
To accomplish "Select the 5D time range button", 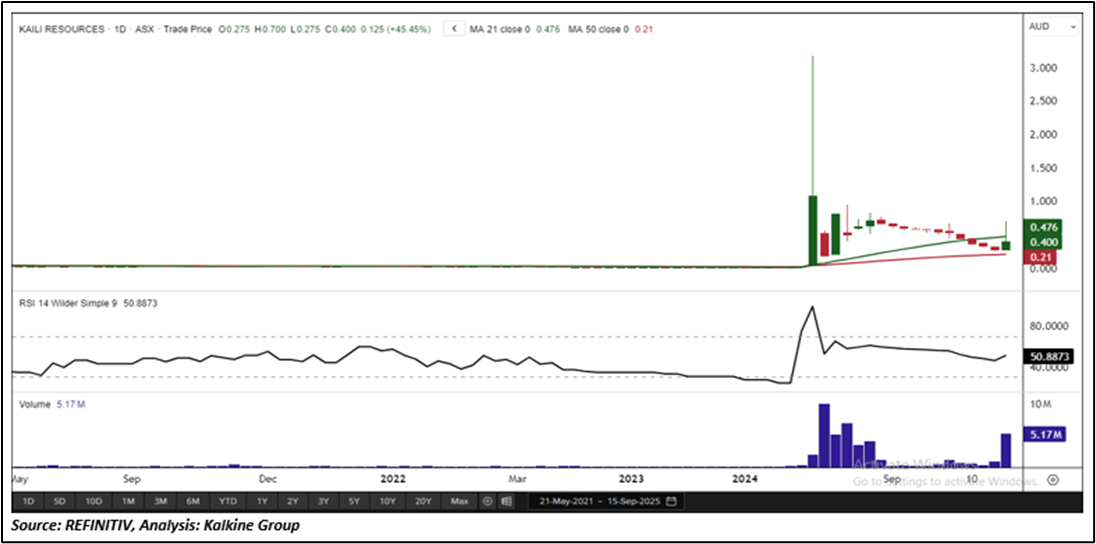I will pos(60,501).
